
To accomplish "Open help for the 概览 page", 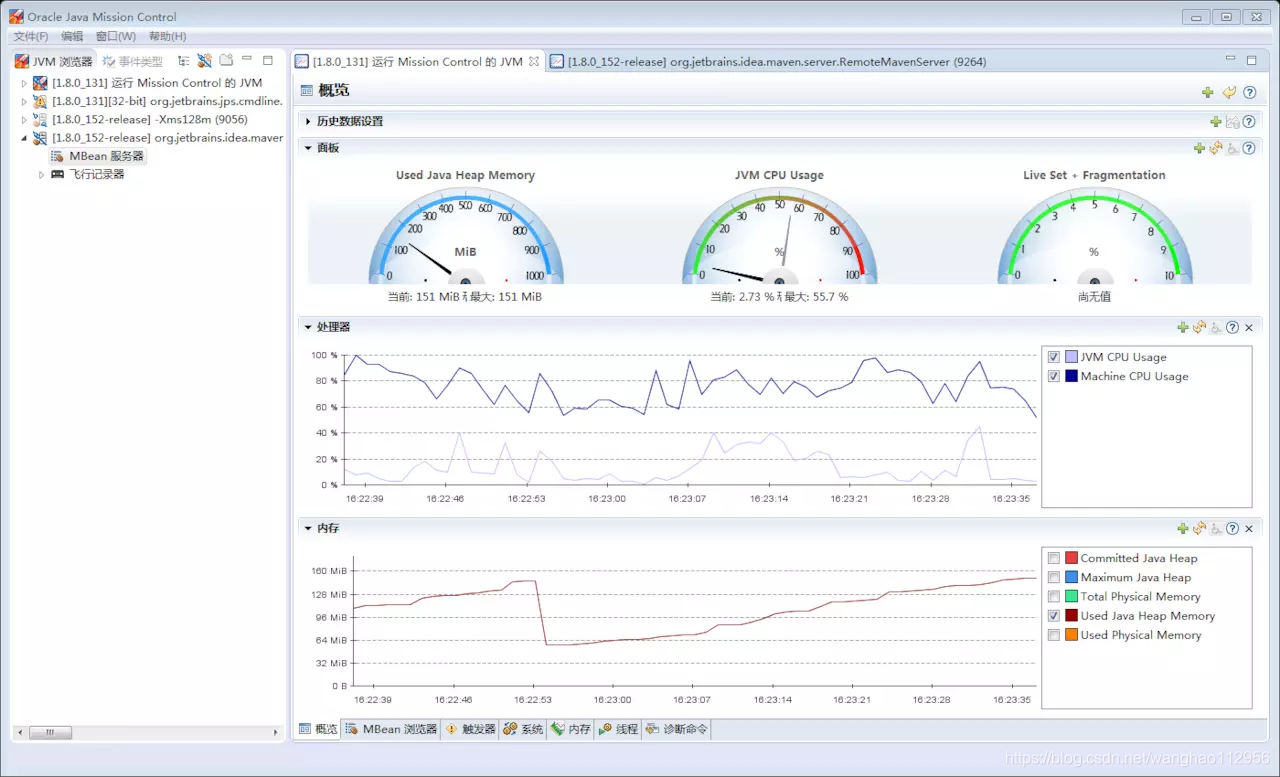I will tap(1250, 92).
